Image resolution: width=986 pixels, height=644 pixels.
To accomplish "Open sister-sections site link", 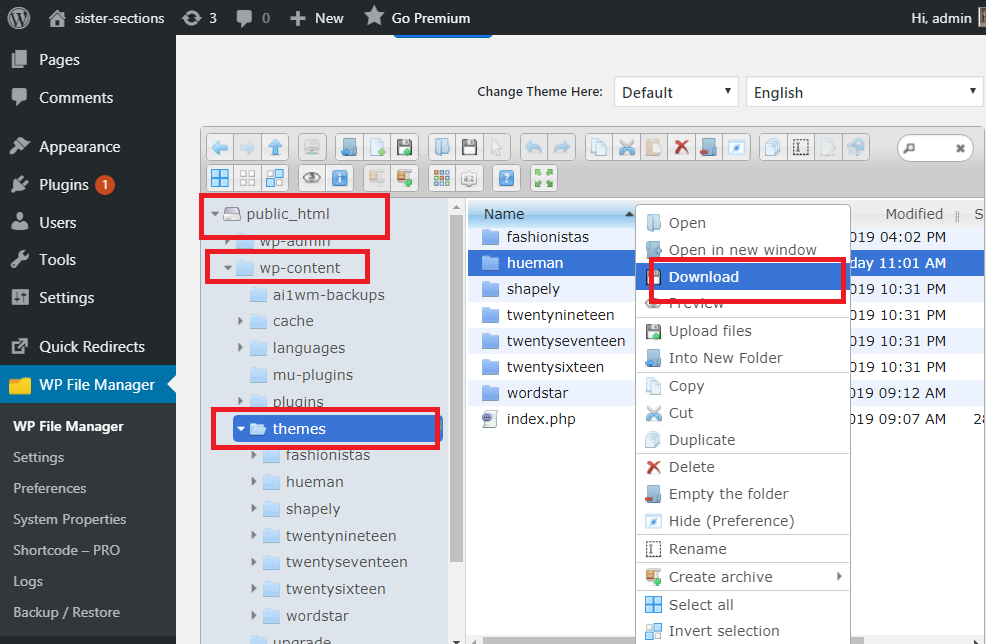I will pyautogui.click(x=107, y=18).
